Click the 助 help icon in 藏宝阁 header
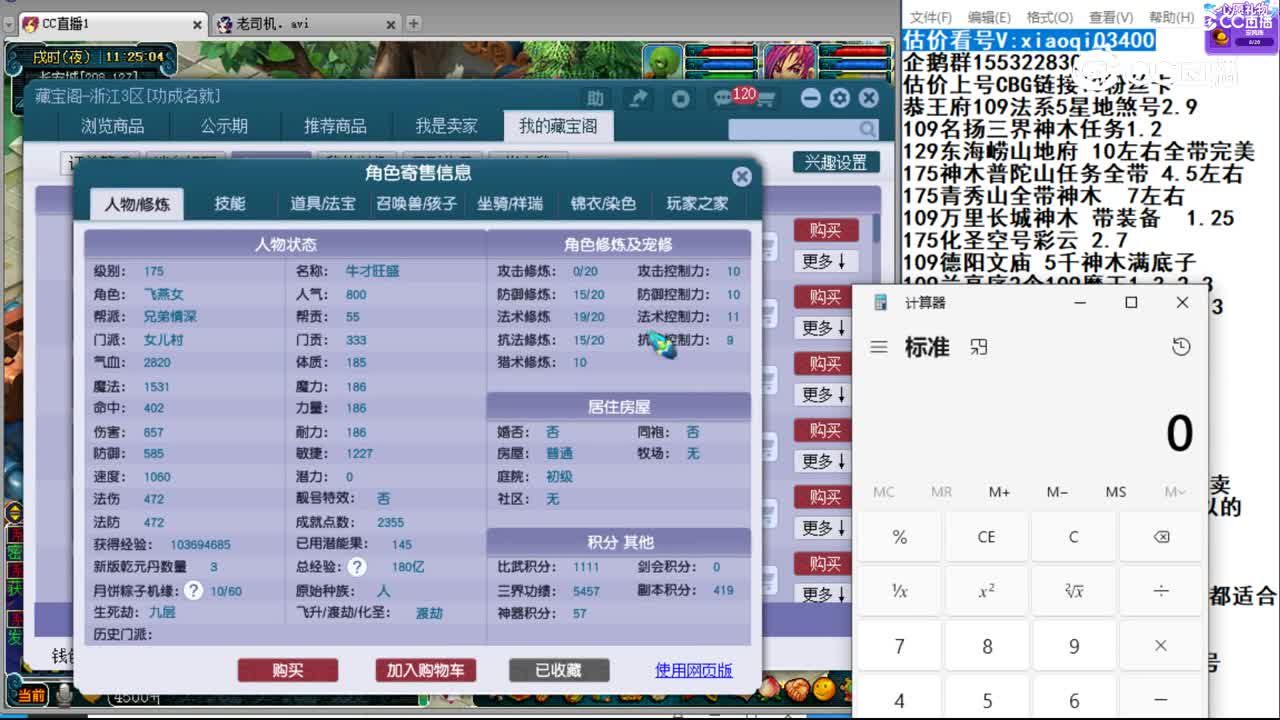Viewport: 1280px width, 720px height. click(x=595, y=98)
